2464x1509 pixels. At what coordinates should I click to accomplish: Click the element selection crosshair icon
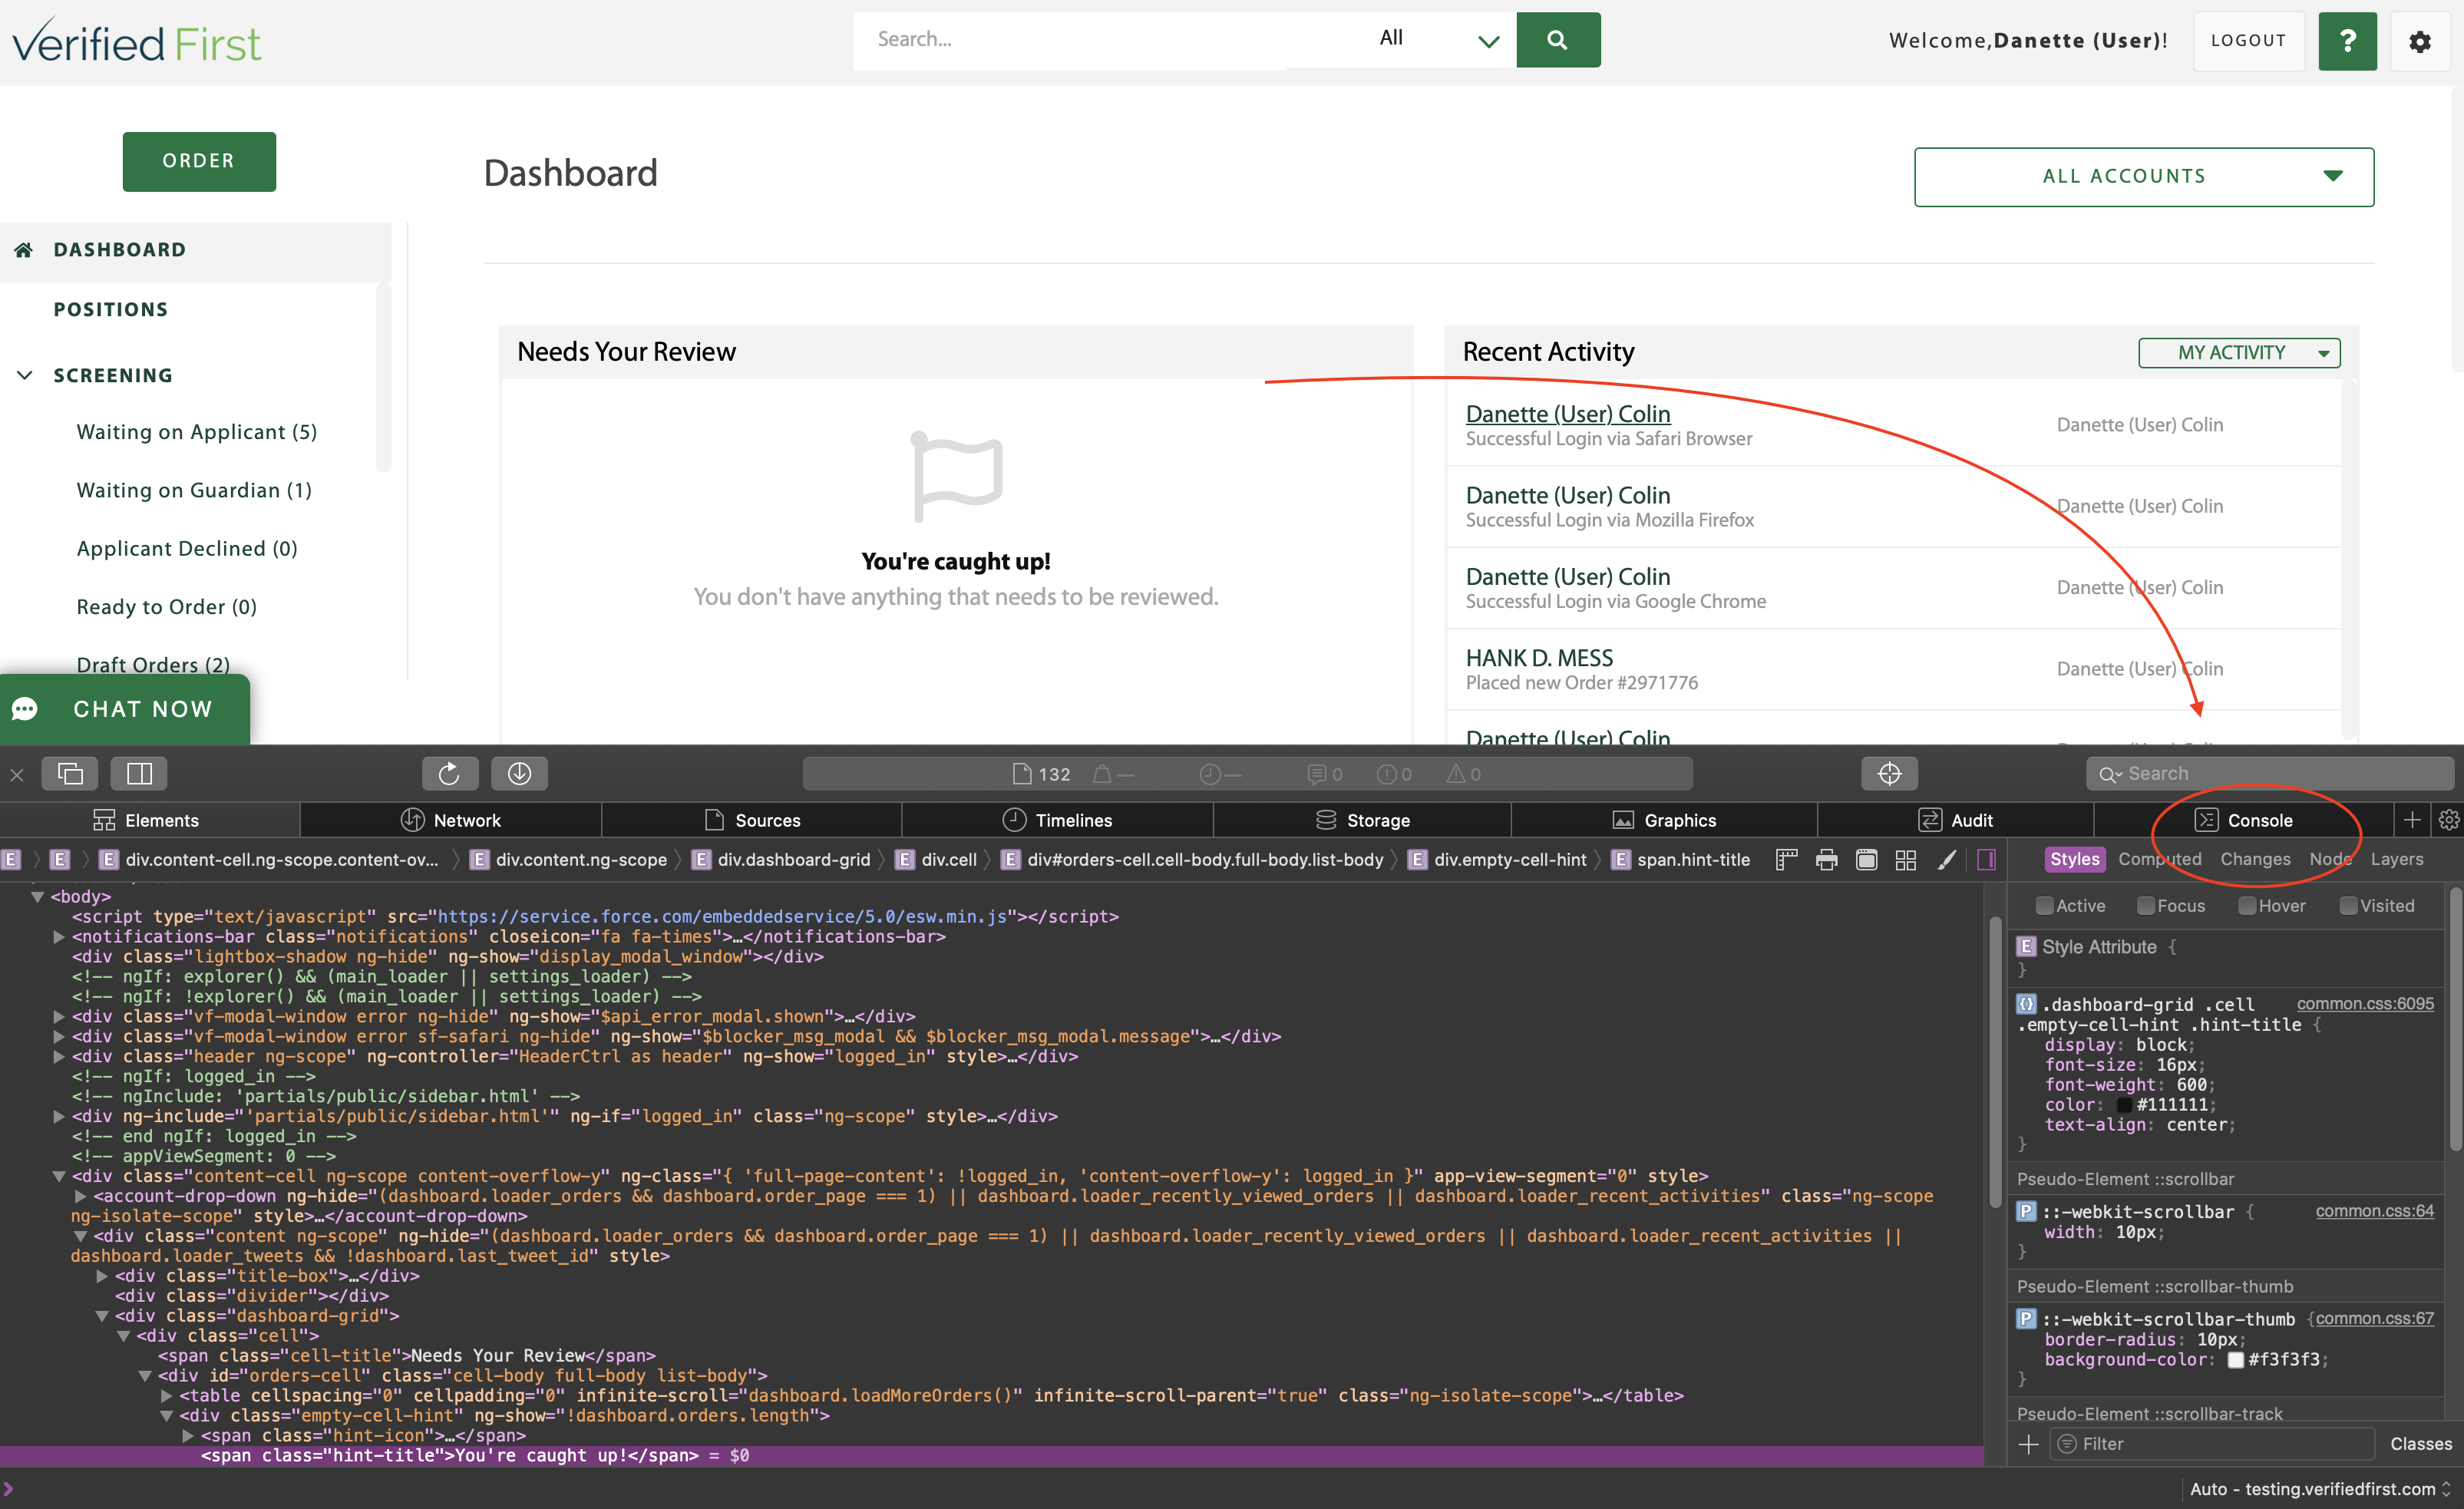click(x=1888, y=773)
